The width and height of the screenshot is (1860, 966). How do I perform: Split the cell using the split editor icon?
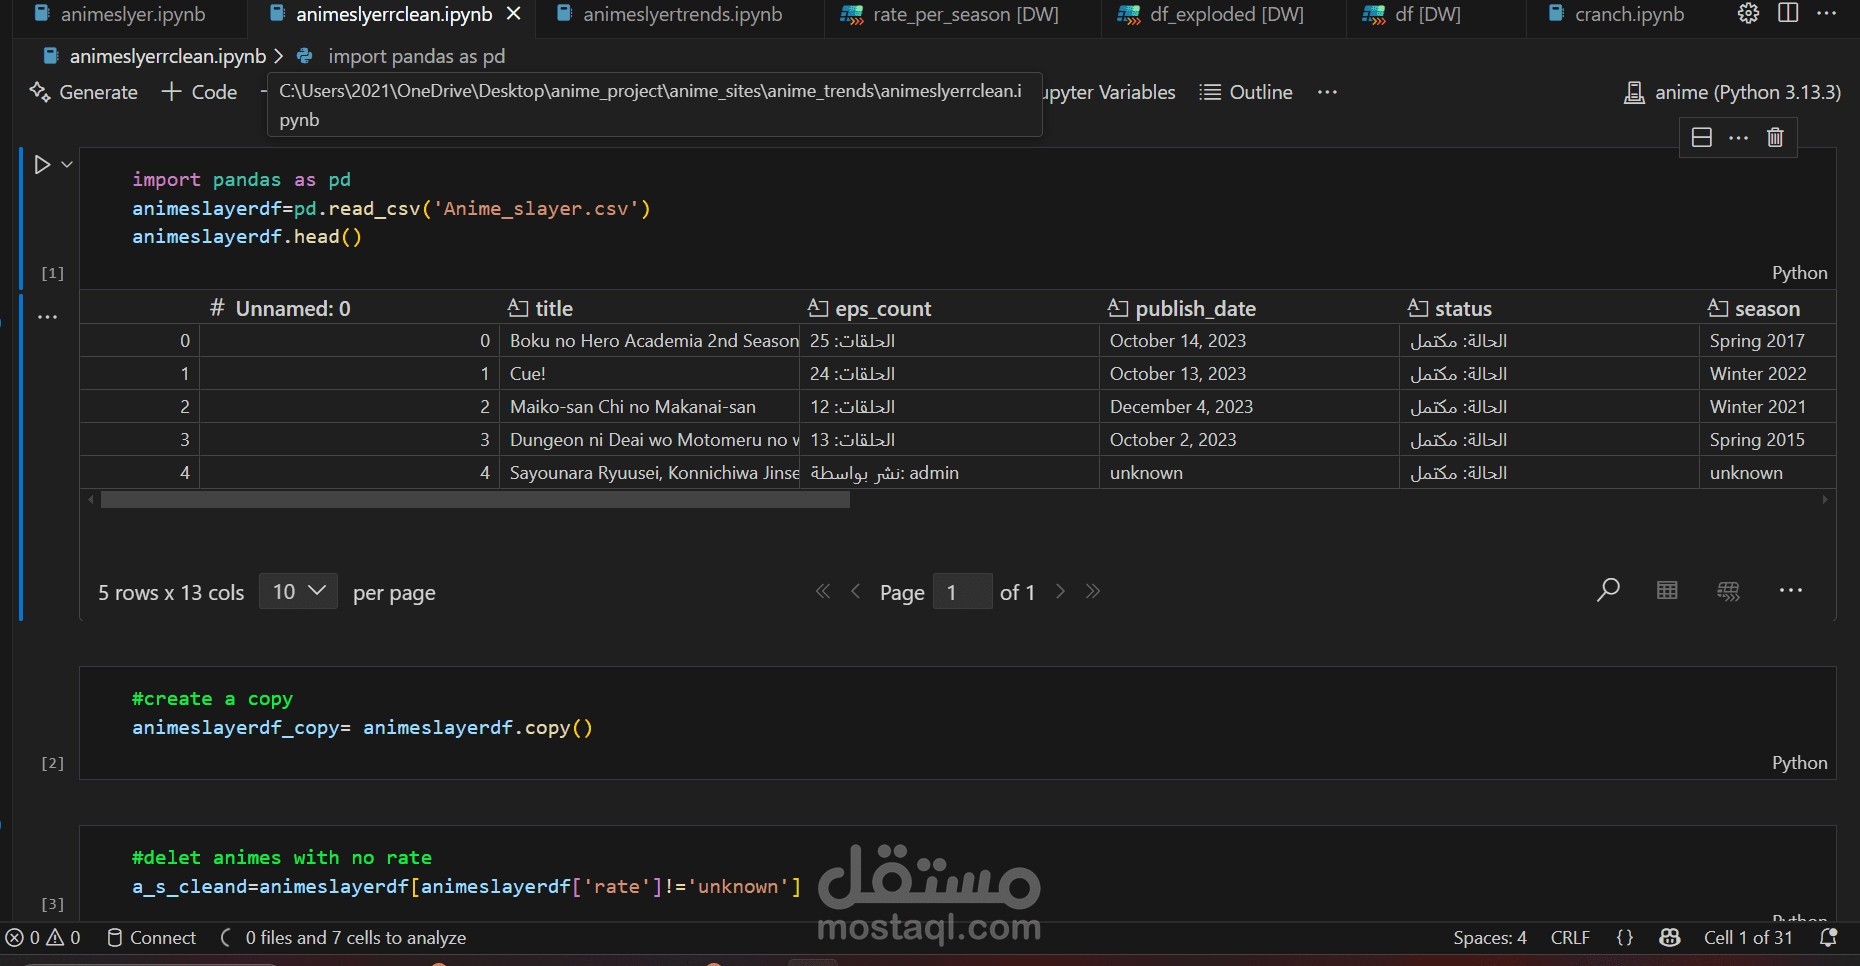pyautogui.click(x=1702, y=137)
